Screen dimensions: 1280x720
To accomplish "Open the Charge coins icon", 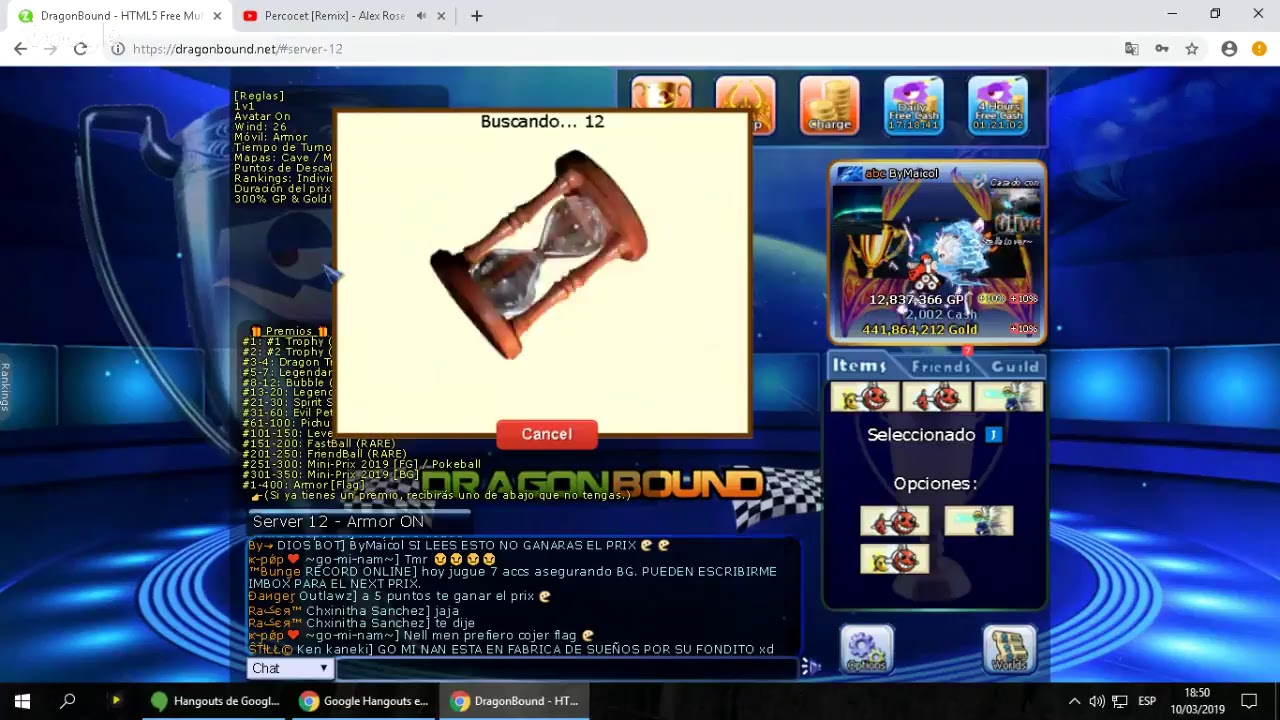I will coord(829,105).
